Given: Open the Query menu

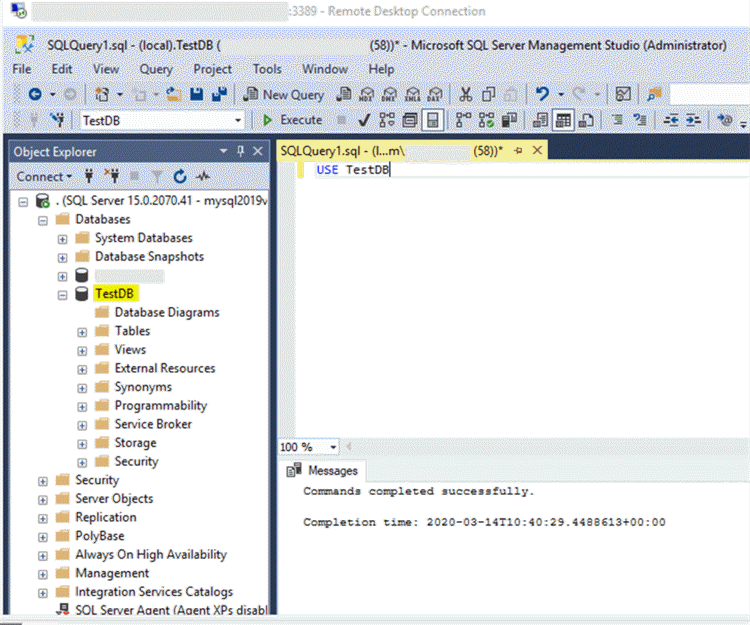Looking at the screenshot, I should [x=155, y=69].
